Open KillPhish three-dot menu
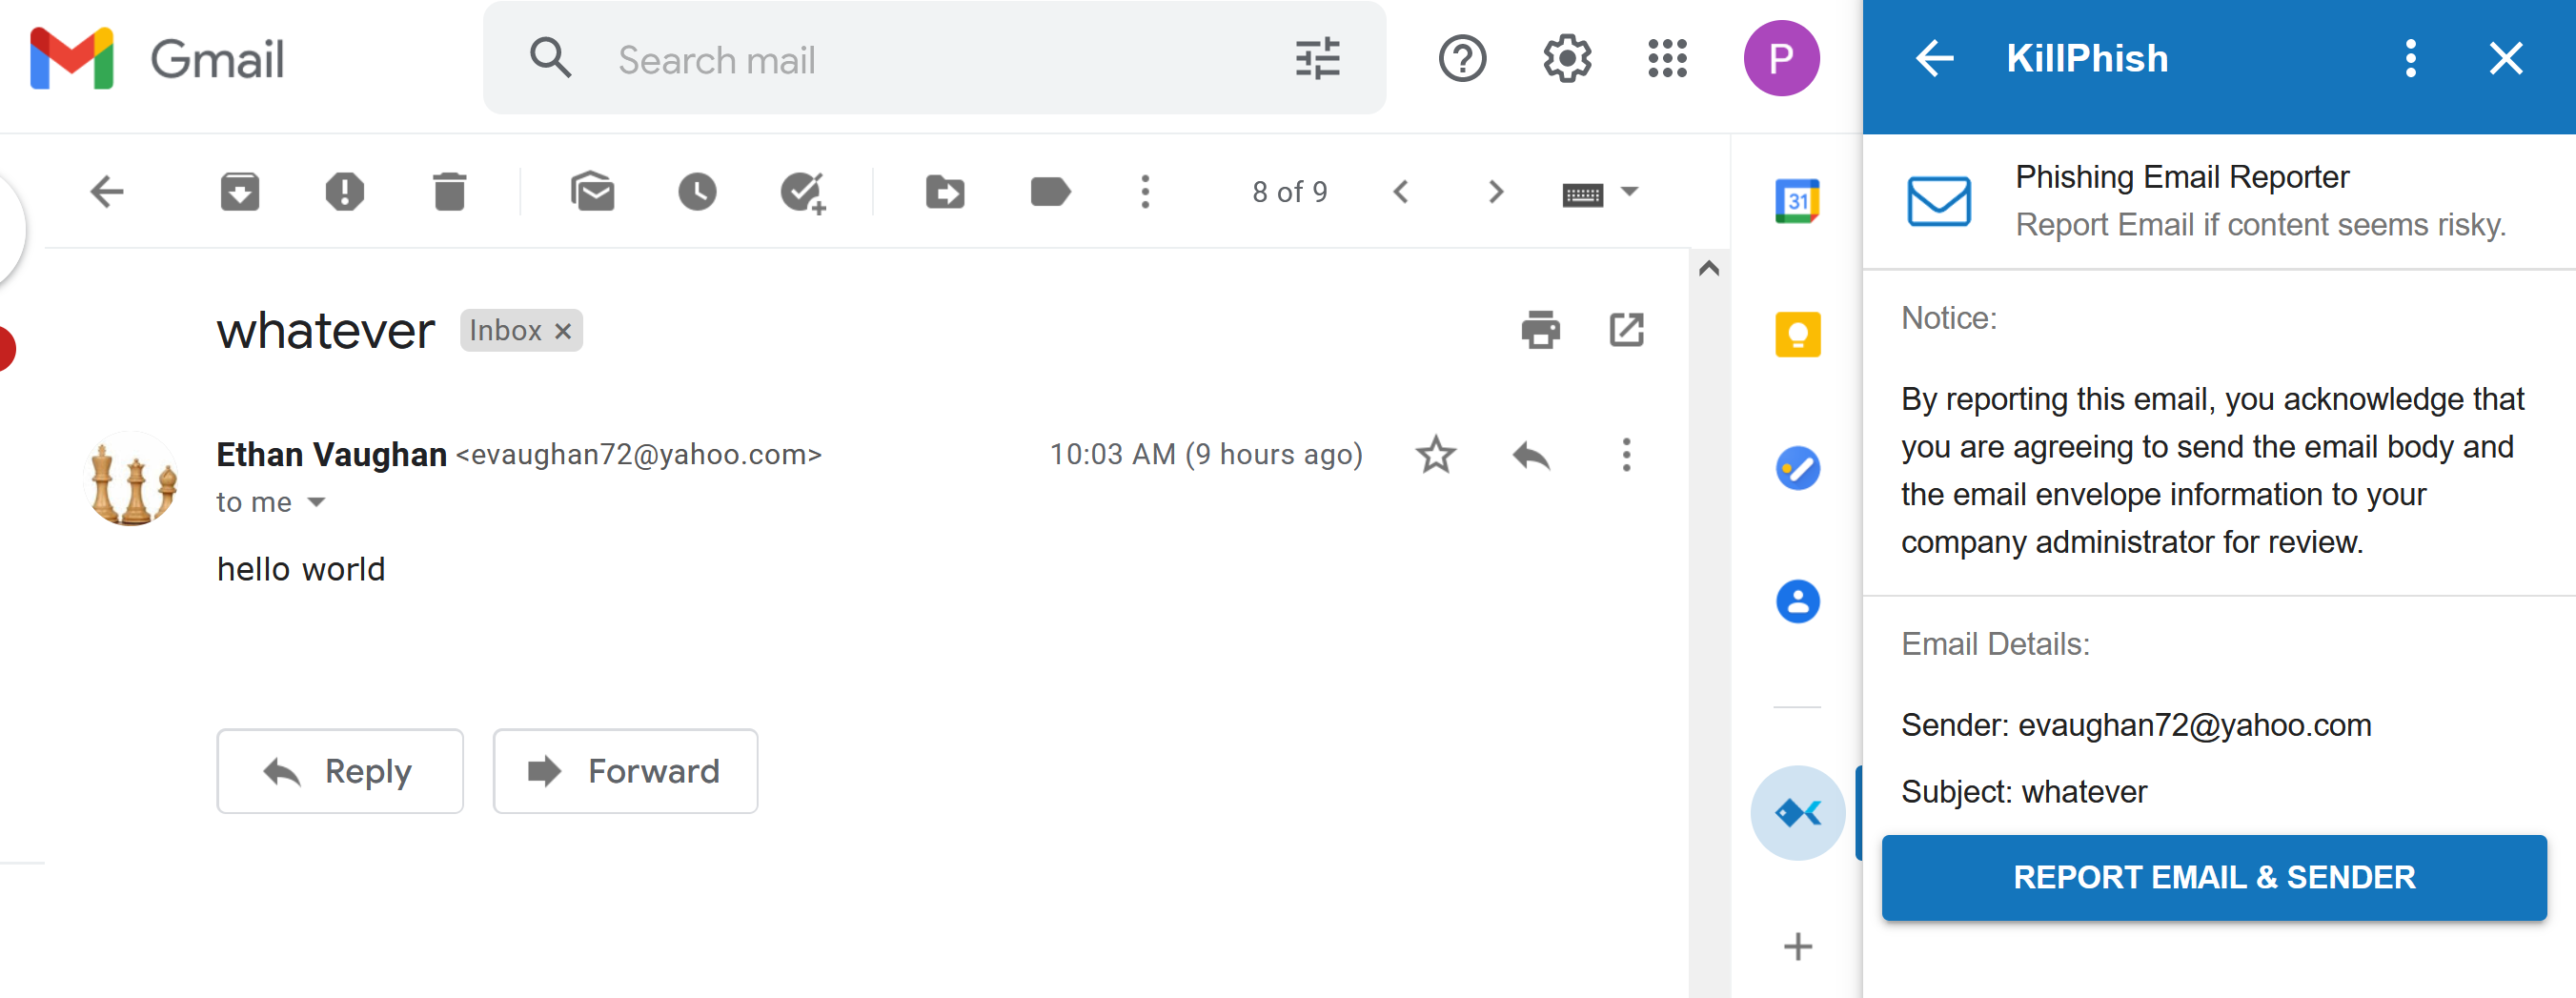The width and height of the screenshot is (2576, 998). (x=2411, y=59)
